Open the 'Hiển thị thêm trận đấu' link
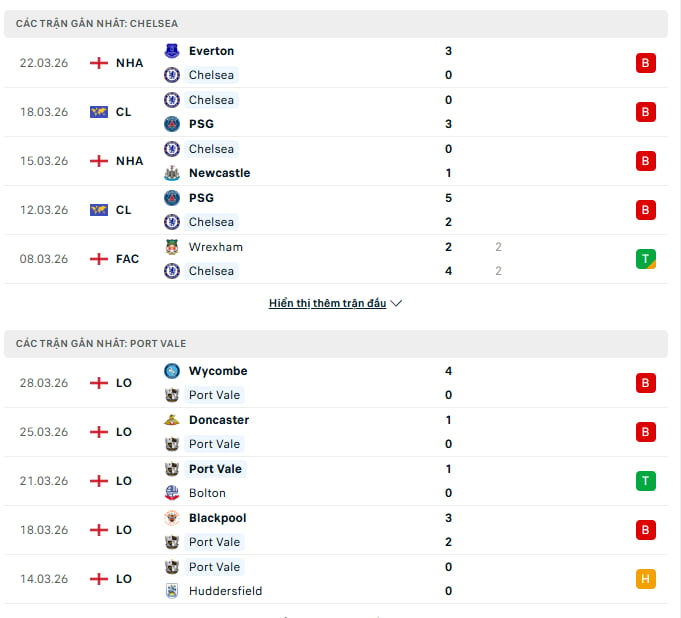681x618 pixels. [x=327, y=304]
